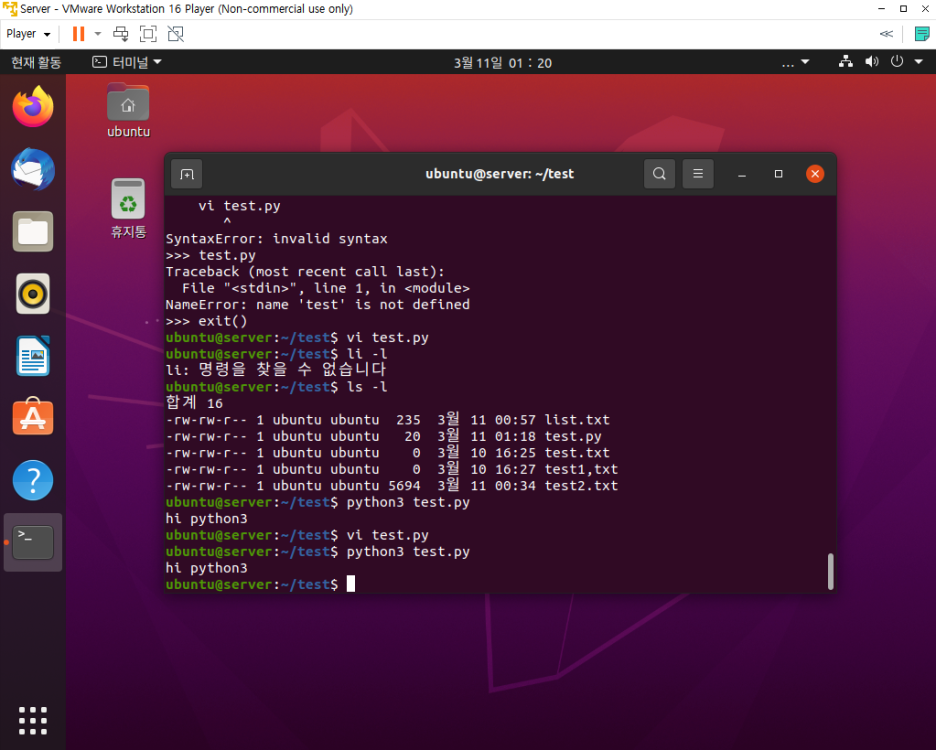Screen dimensions: 936x750
Task: Click test.py in the ls -l listing
Action: click(x=572, y=437)
